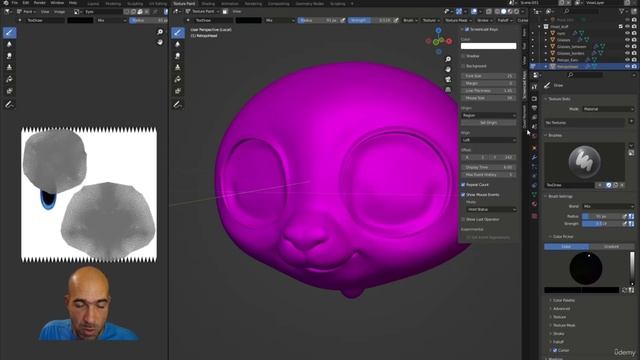Toggle the Repeat Count checkbox
640x360 pixels.
point(463,185)
